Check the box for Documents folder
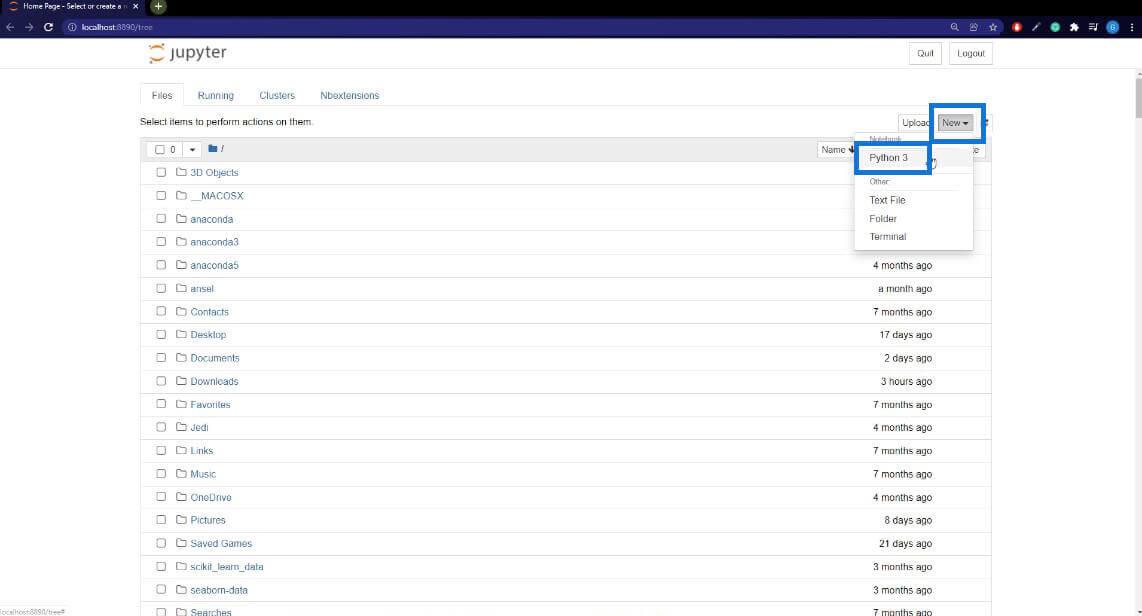This screenshot has height=616, width=1142. tap(161, 358)
